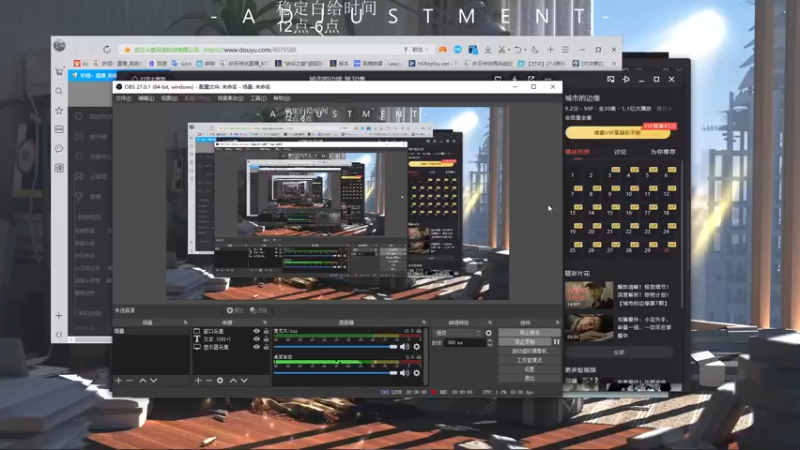Click the shopping cart icon in browser sidebar
Viewport: 800px width, 450px height.
[59, 72]
